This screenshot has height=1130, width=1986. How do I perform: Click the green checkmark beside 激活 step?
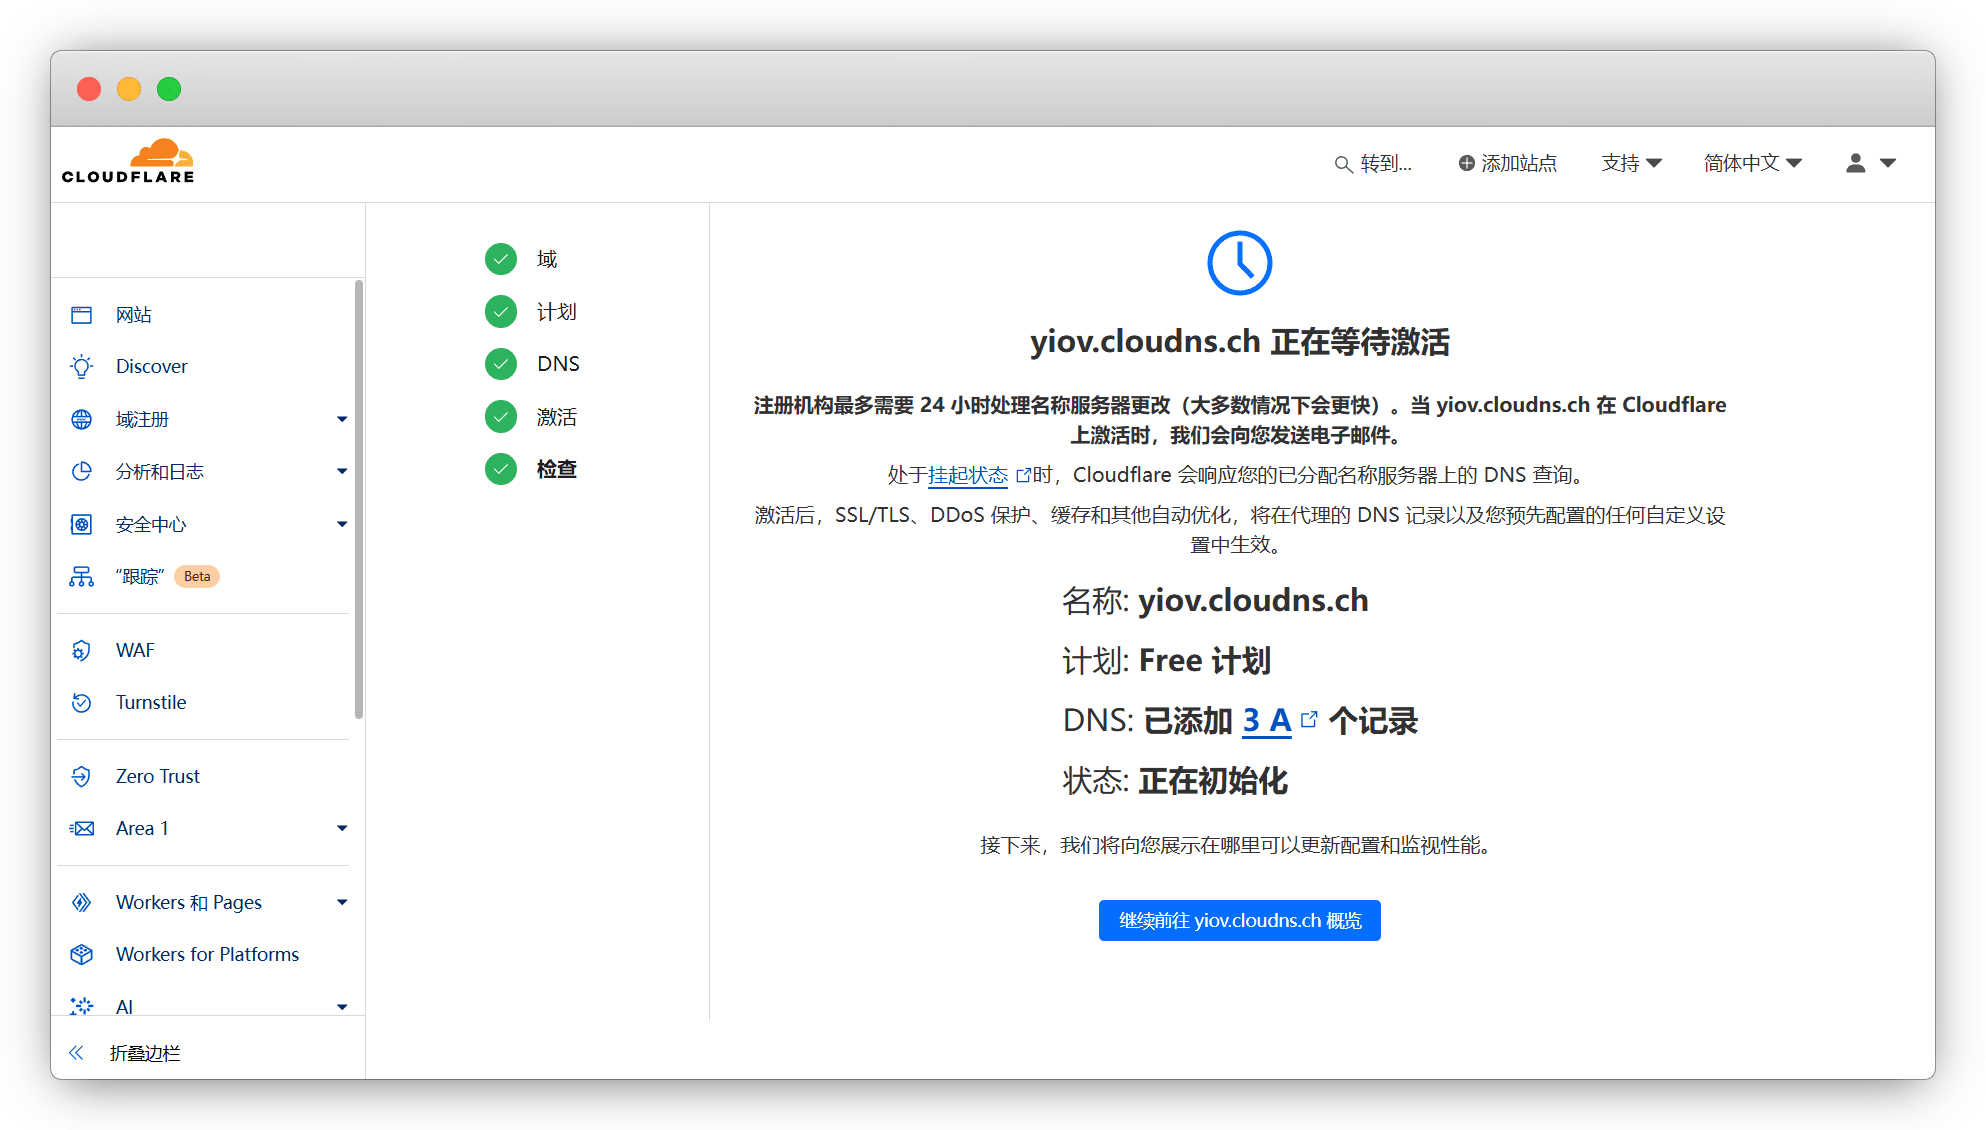click(501, 416)
